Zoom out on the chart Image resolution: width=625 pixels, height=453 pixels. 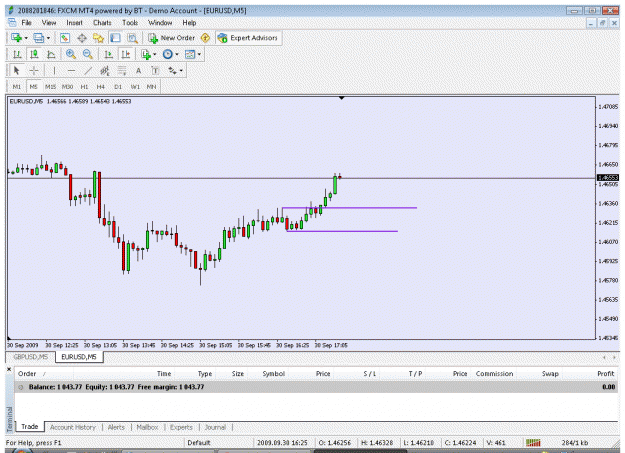[x=88, y=54]
